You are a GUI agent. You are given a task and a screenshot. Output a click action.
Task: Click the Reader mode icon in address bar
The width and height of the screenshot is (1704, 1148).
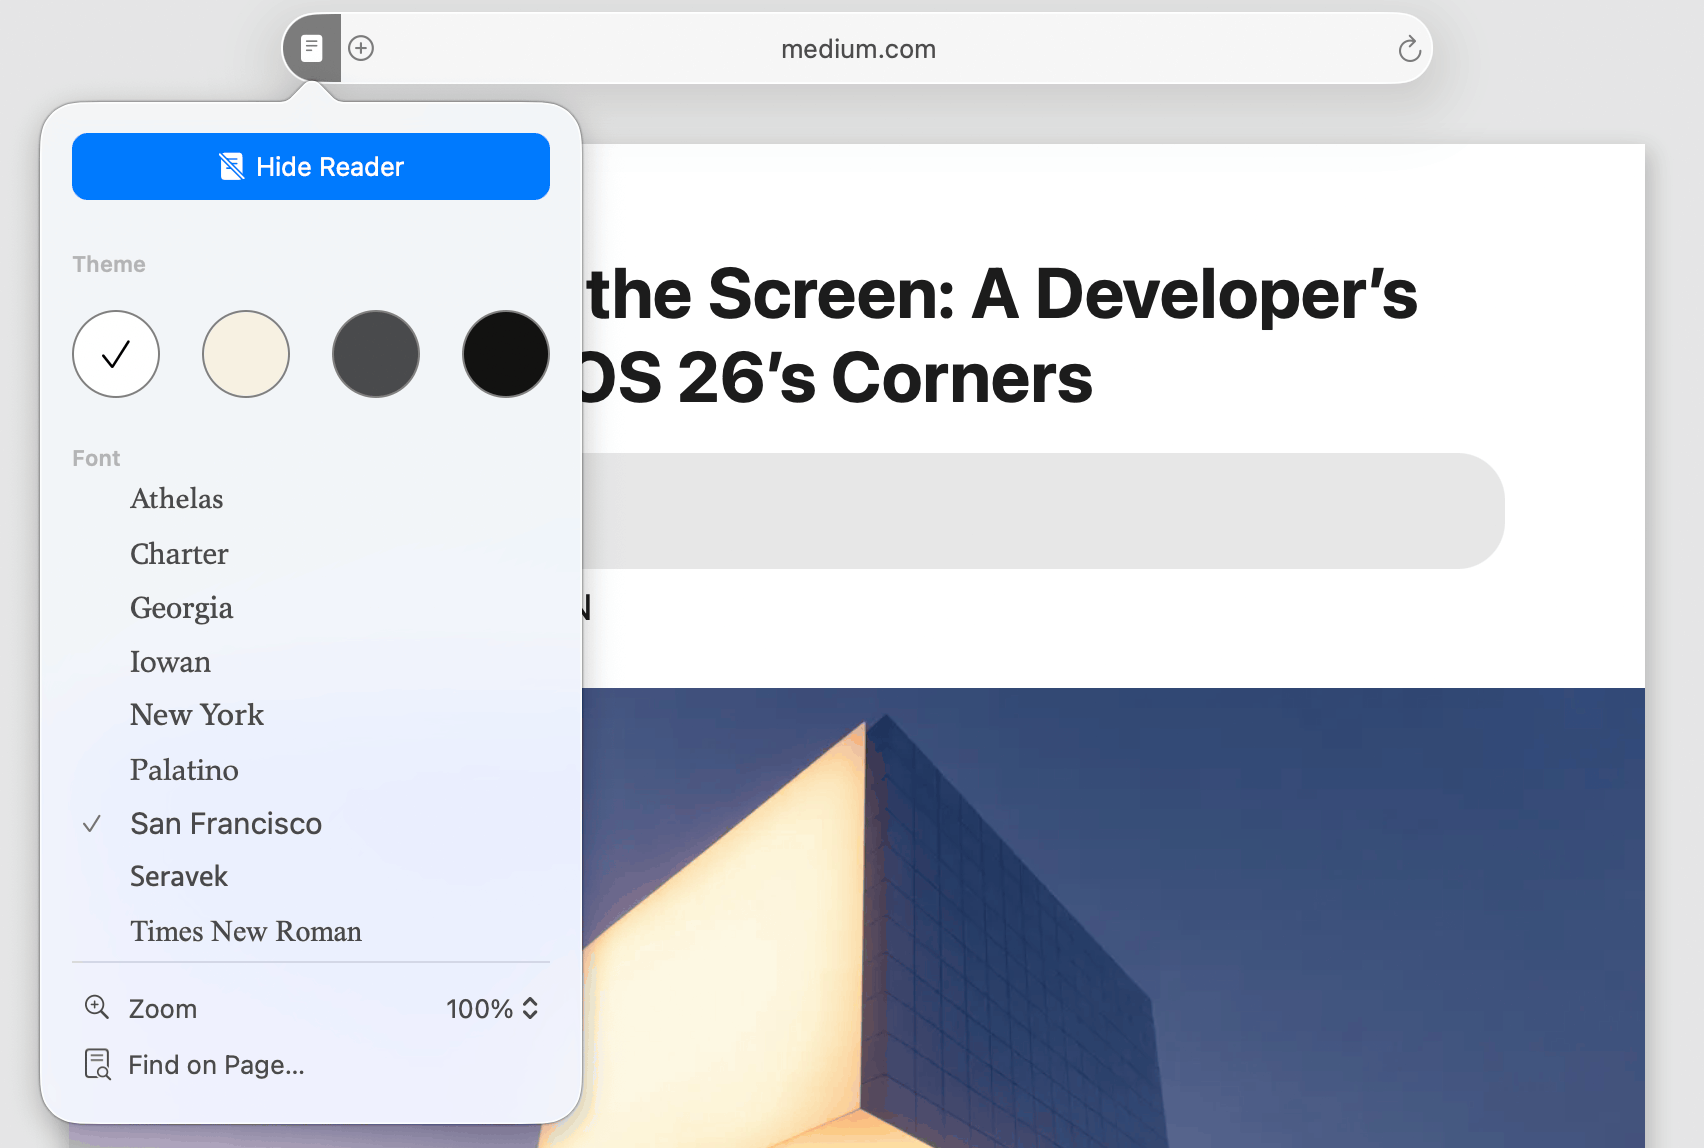pos(312,48)
